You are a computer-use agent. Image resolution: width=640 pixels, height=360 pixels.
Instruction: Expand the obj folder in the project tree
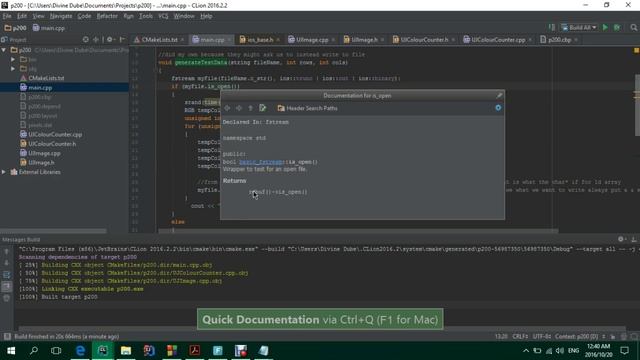[x=13, y=69]
